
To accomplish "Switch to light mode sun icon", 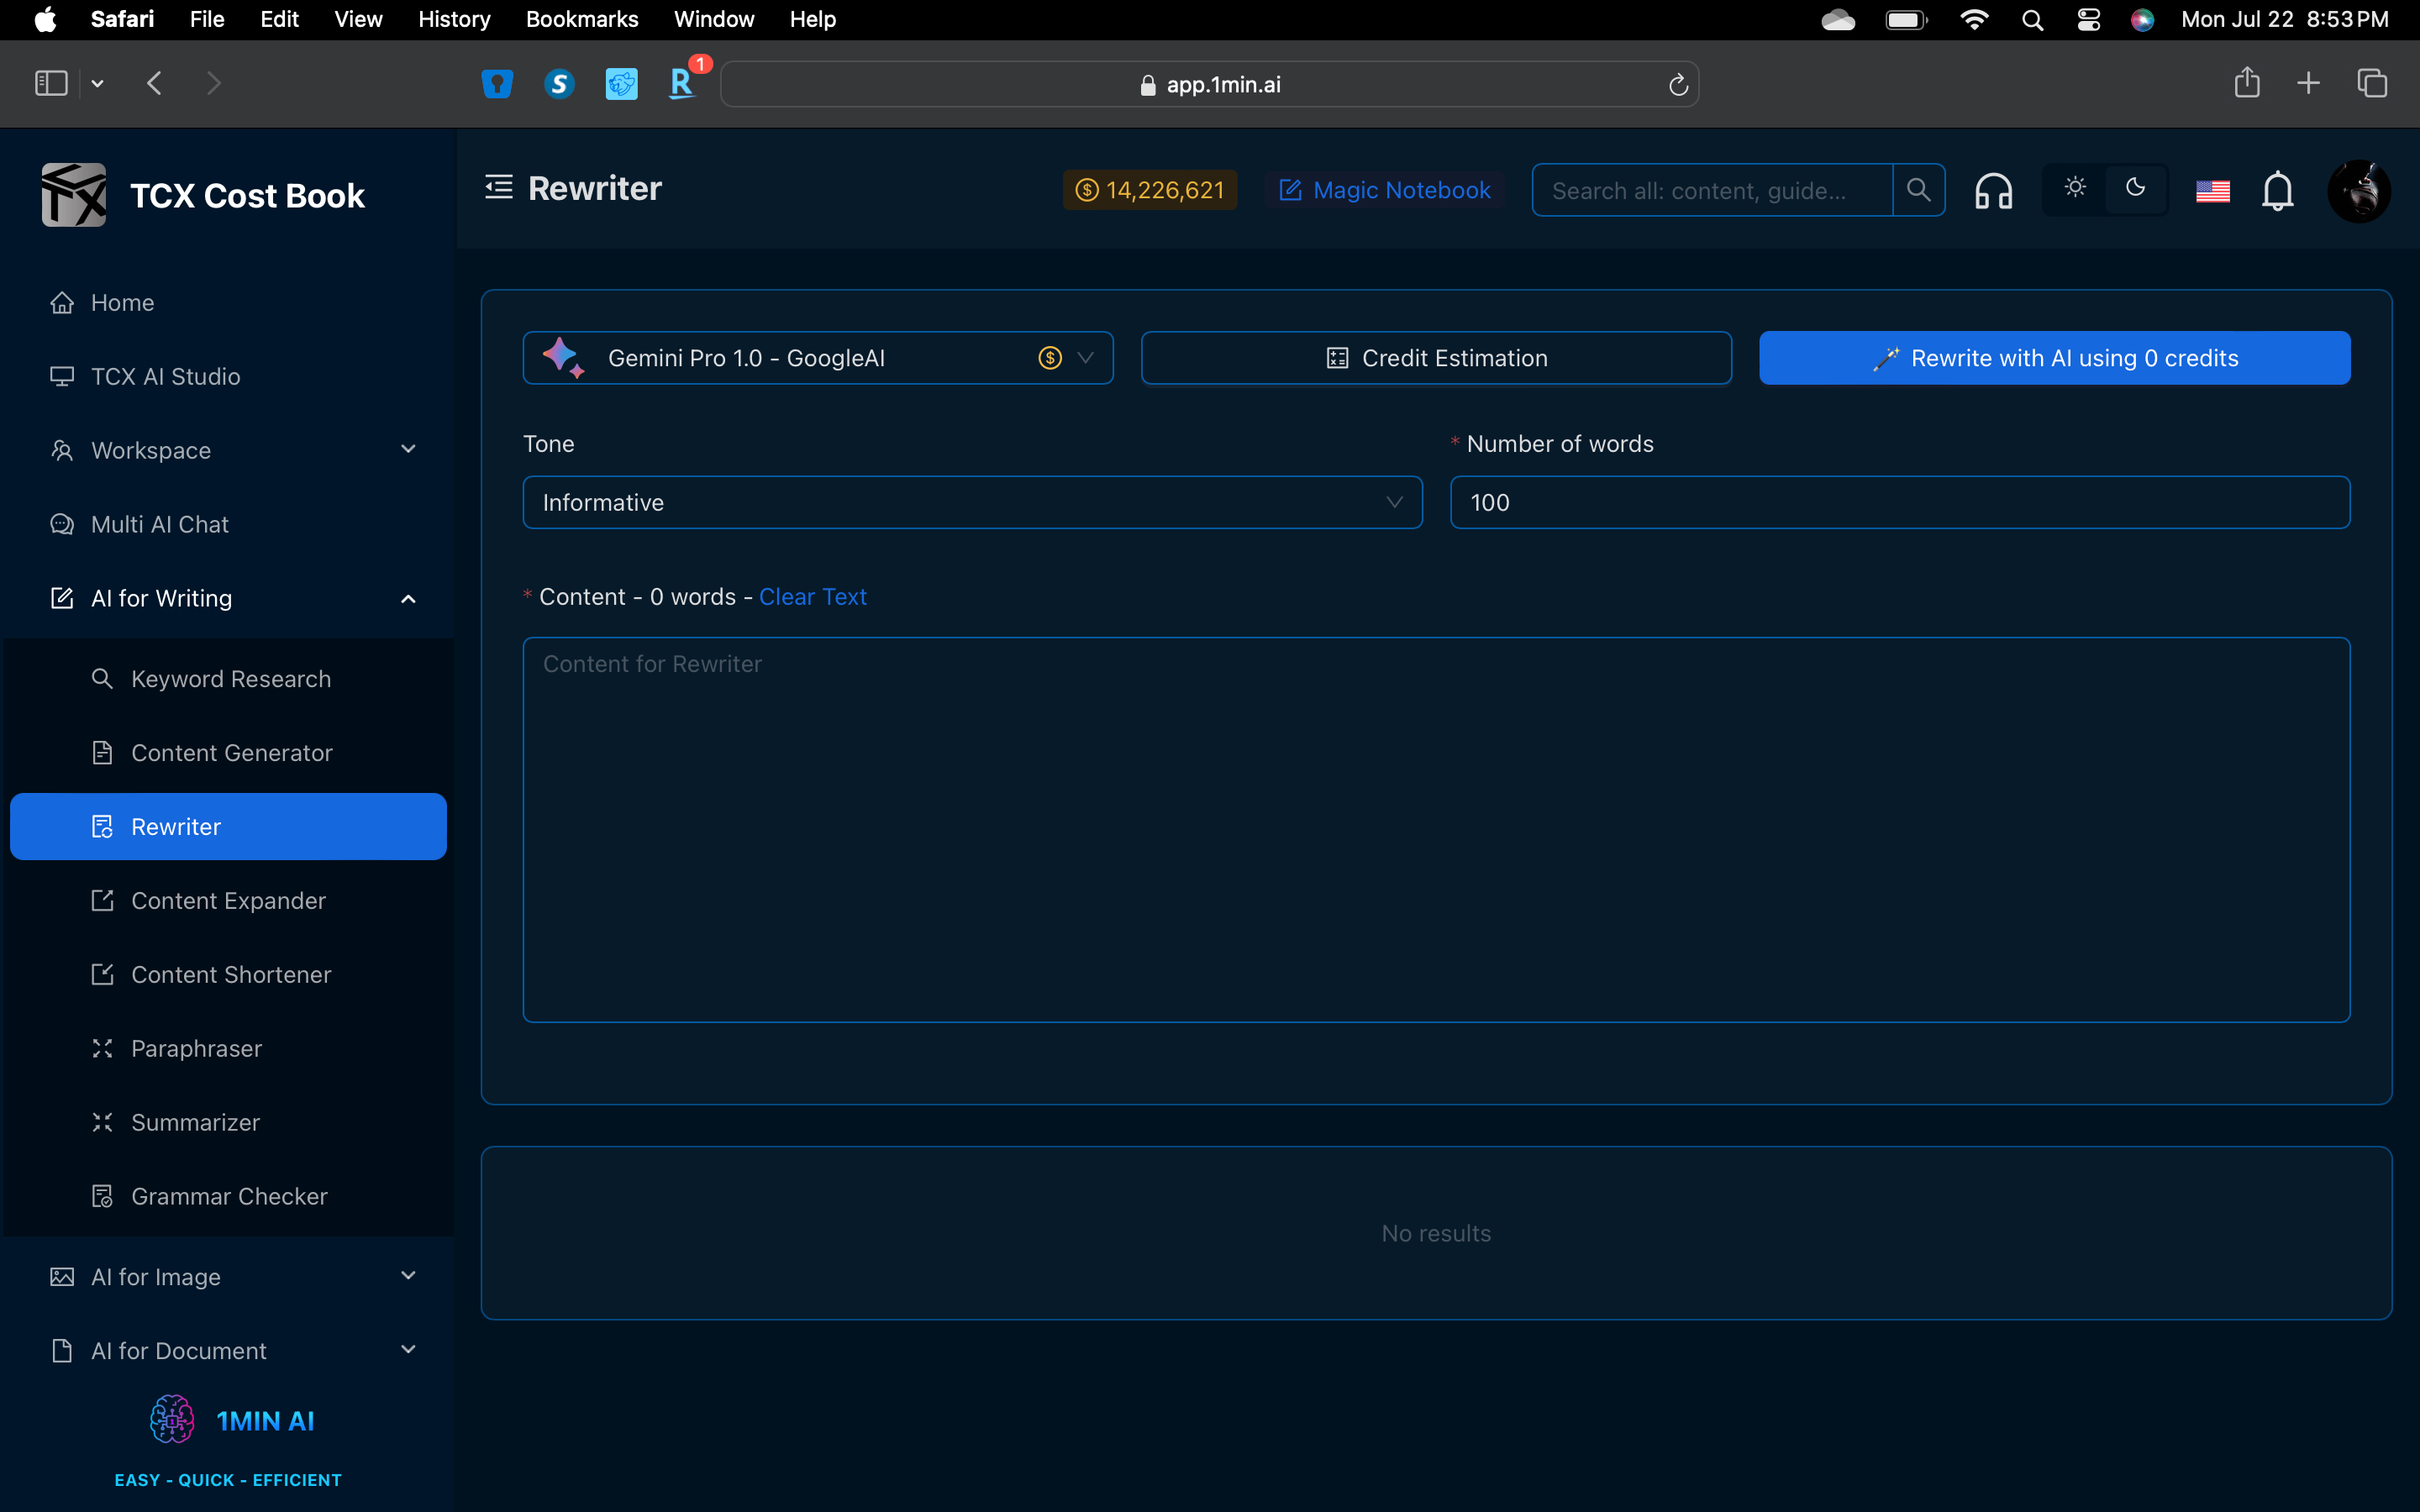I will point(2075,188).
